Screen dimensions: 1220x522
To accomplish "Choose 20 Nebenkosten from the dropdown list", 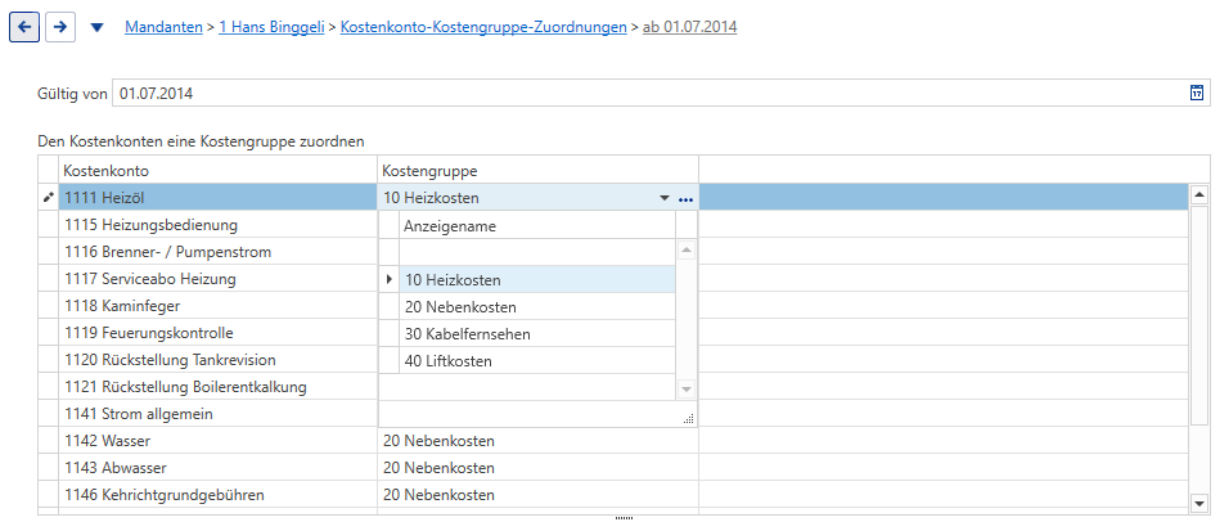I will pyautogui.click(x=537, y=306).
